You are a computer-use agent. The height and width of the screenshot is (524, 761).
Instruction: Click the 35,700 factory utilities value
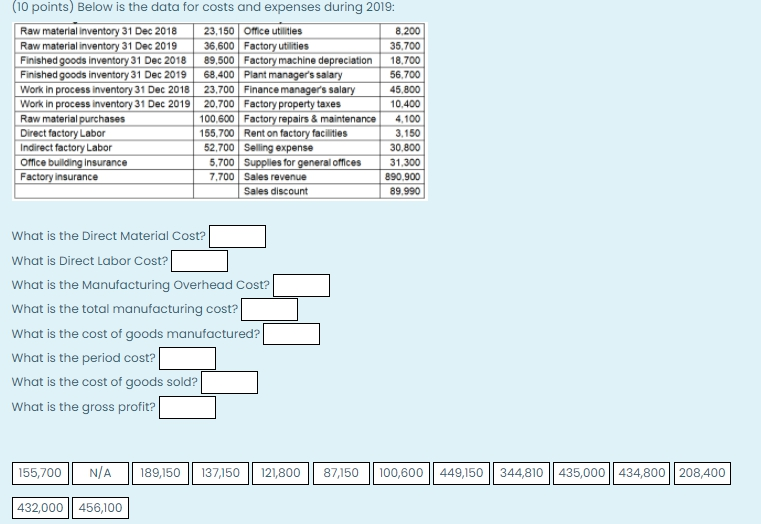(405, 46)
